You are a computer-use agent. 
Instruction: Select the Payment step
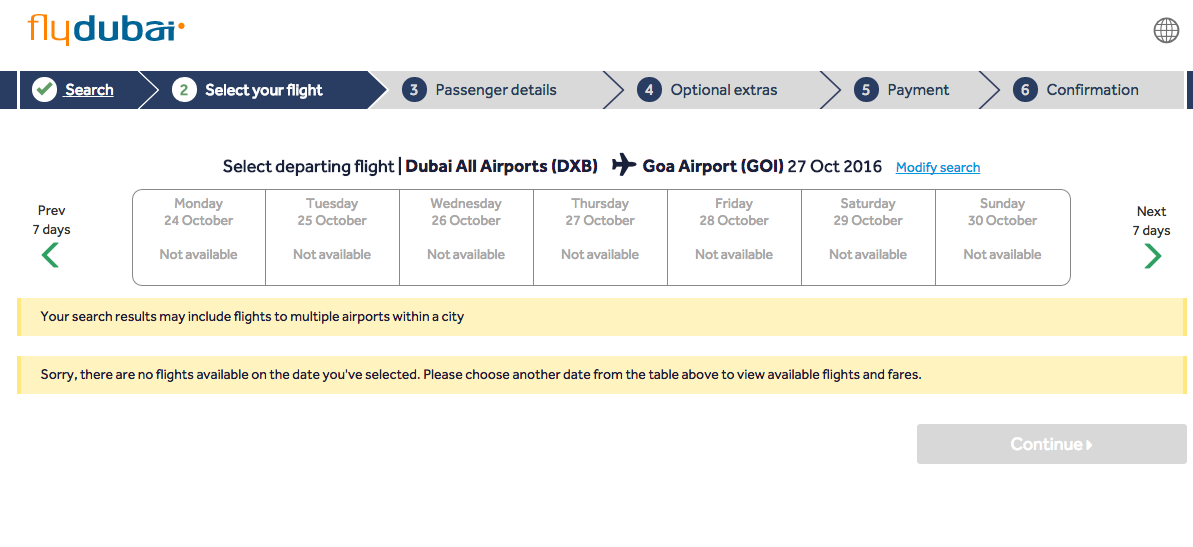(x=917, y=90)
